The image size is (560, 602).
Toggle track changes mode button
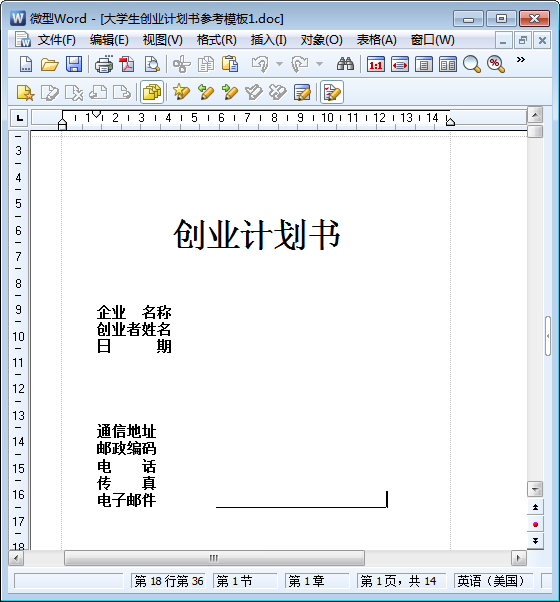pos(332,93)
